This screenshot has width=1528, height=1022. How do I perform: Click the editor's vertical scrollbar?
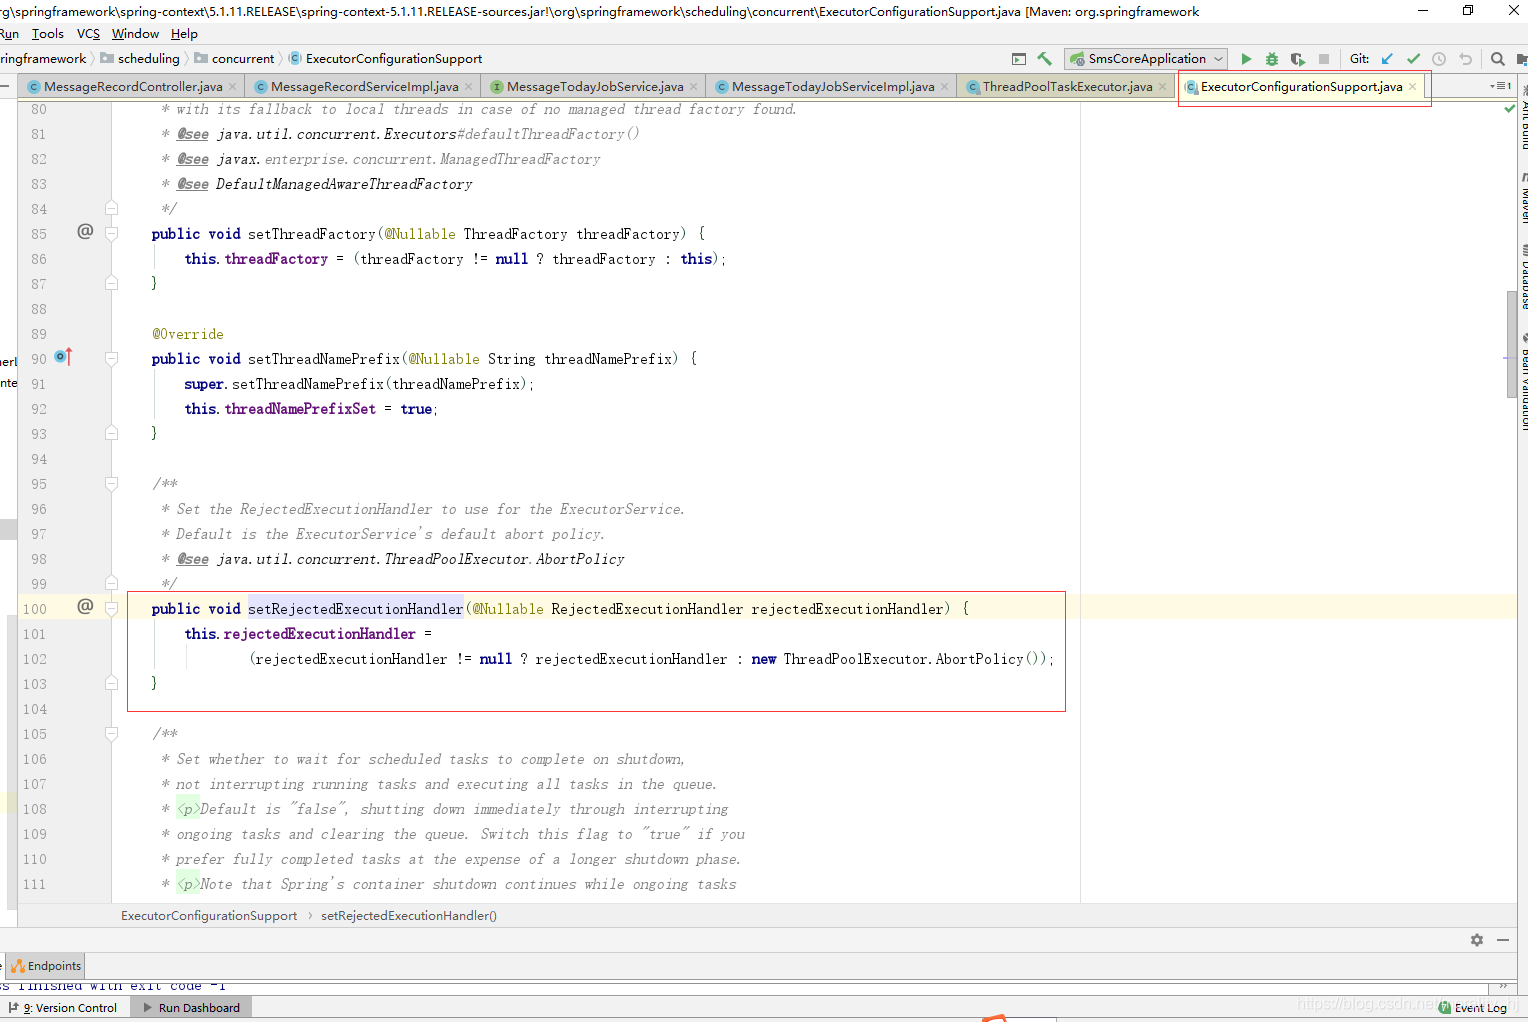[1510, 345]
